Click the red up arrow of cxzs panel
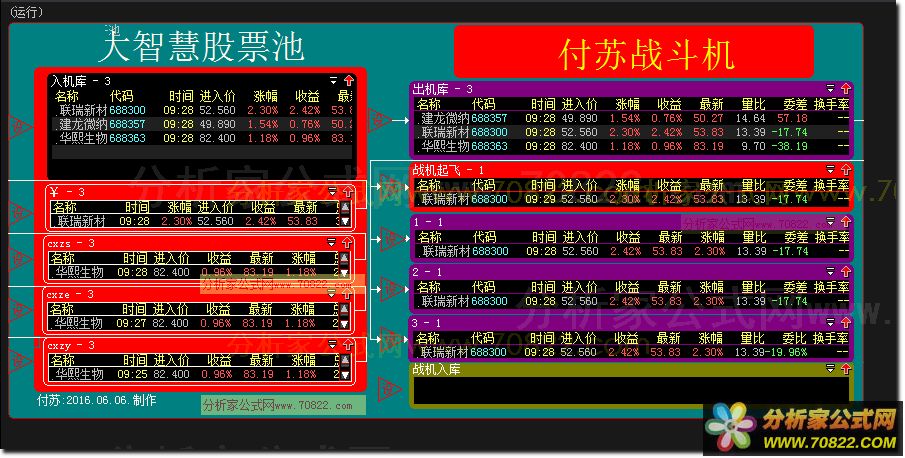The width and height of the screenshot is (905, 458). click(347, 242)
